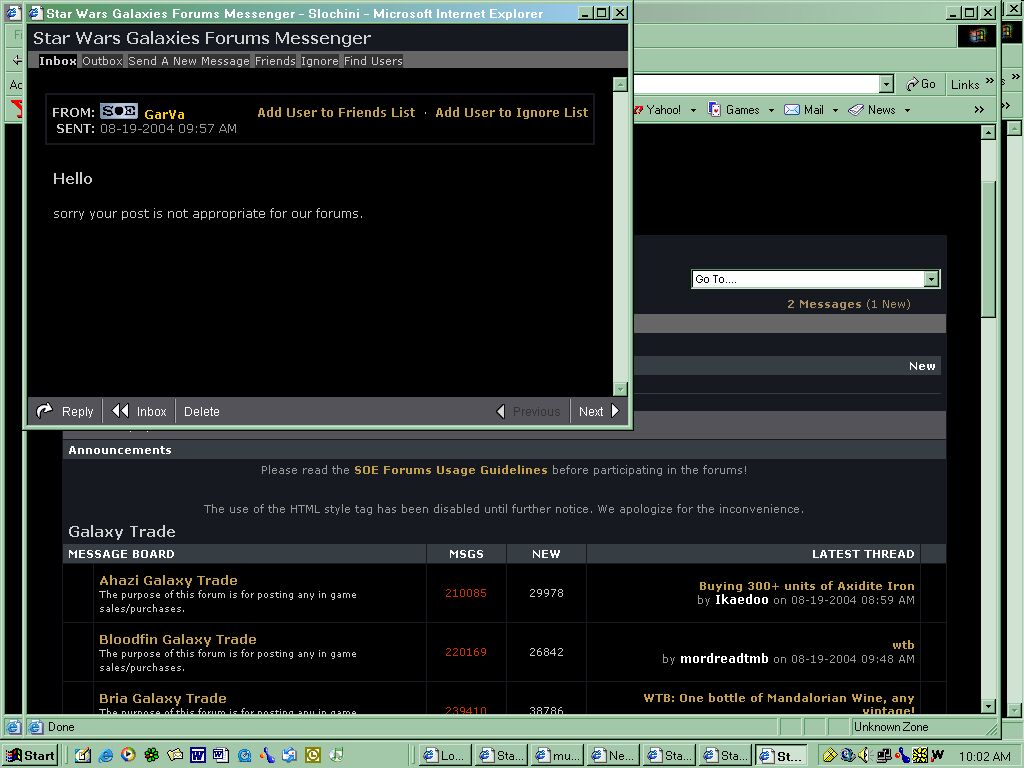1024x768 pixels.
Task: Open the Ahazi Galaxy Trade forum
Action: tap(168, 580)
